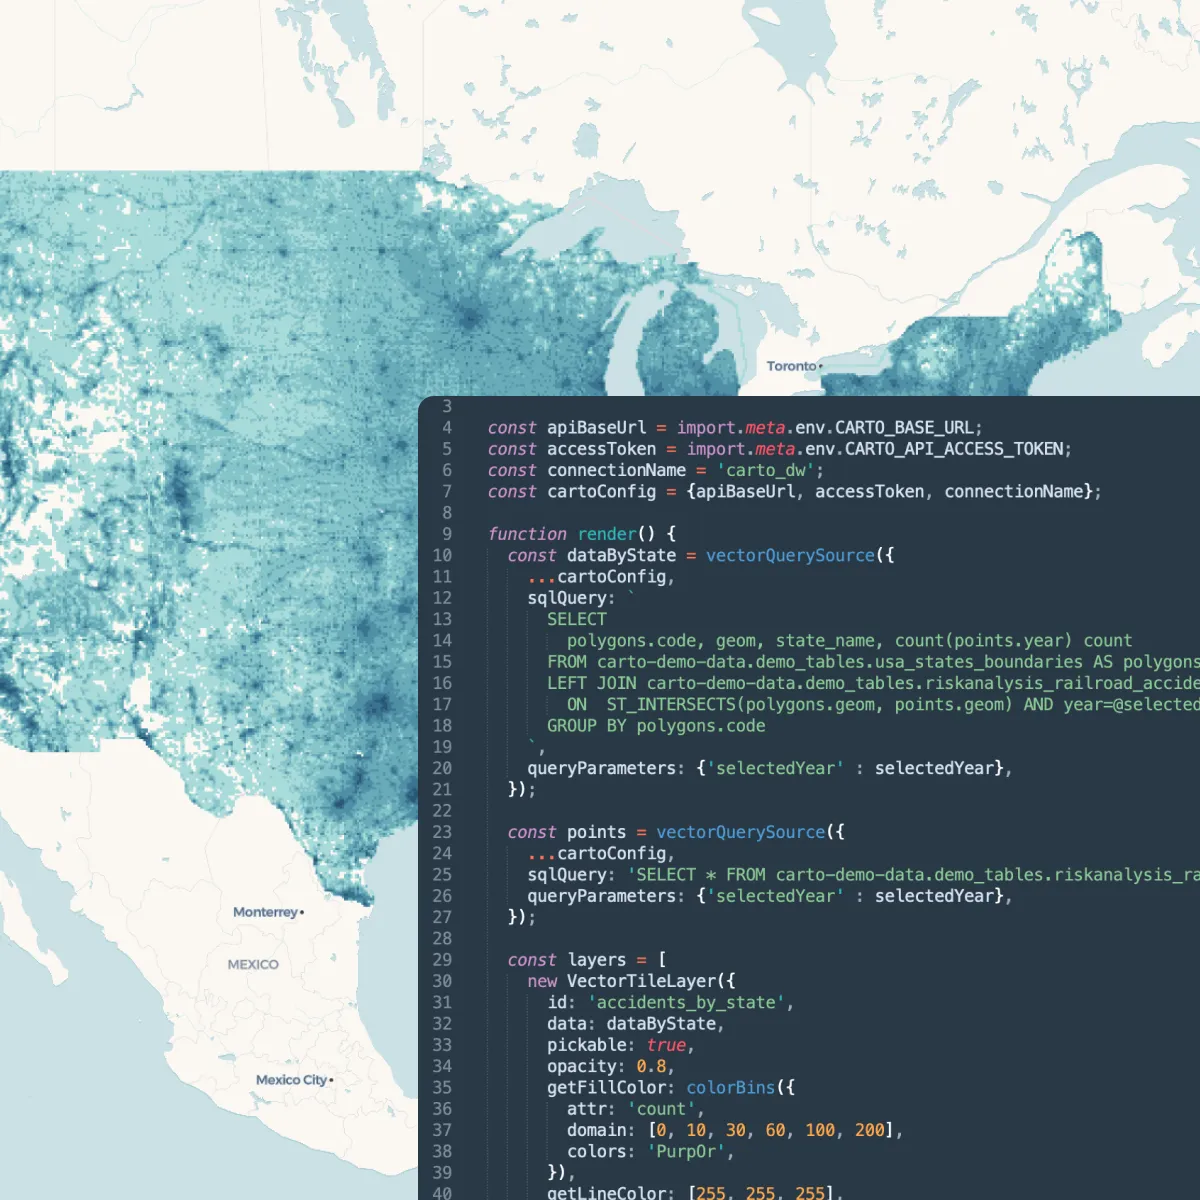Image resolution: width=1200 pixels, height=1200 pixels.
Task: Select the vectorQuerySource call on line 10
Action: point(790,555)
